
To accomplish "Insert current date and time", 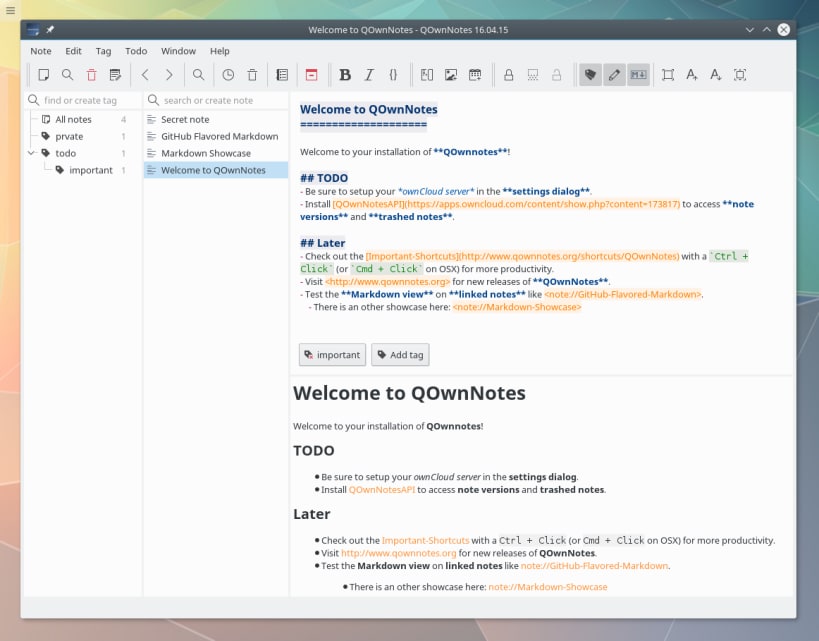I will (x=475, y=75).
